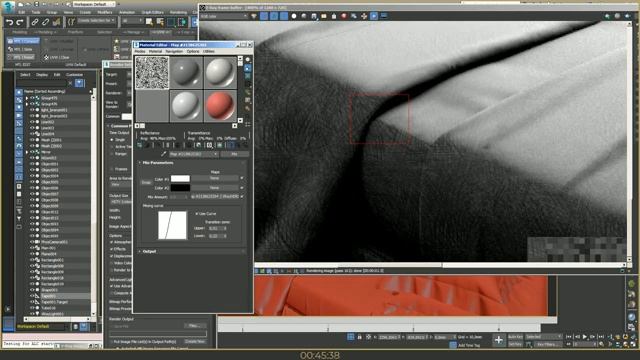Toggle the Color #1 map enable checkbox
The image size is (640, 360).
coord(242,178)
